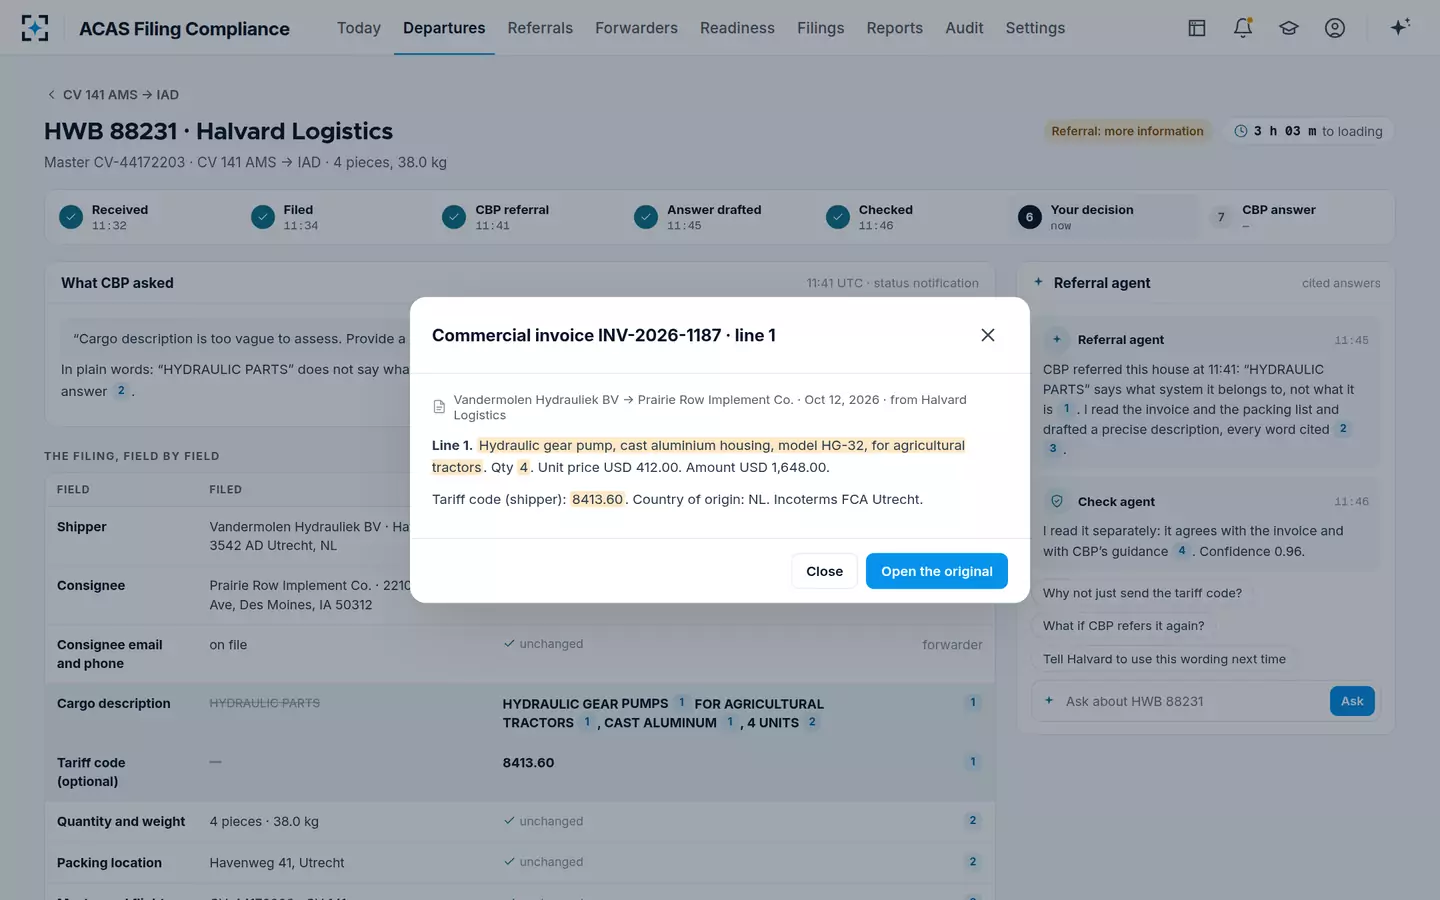Click the ACAS Filing Compliance logo icon
1440x900 pixels.
35,28
